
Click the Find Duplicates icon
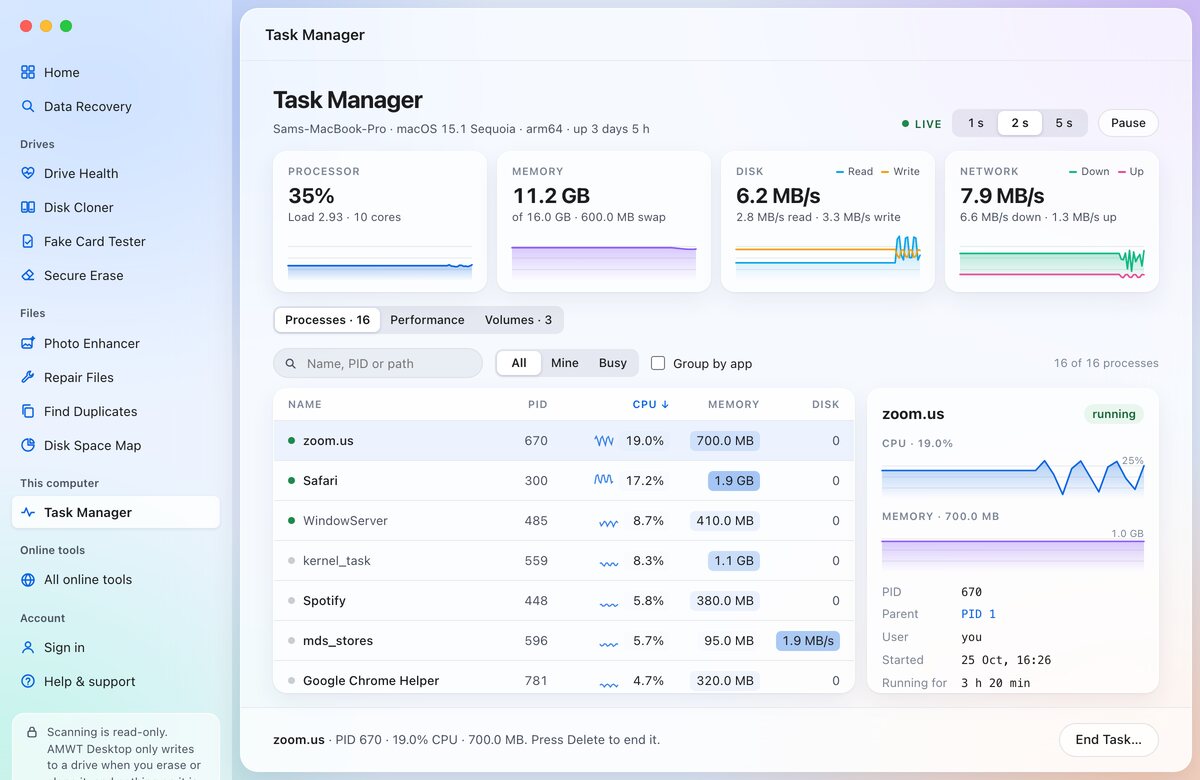[28, 411]
